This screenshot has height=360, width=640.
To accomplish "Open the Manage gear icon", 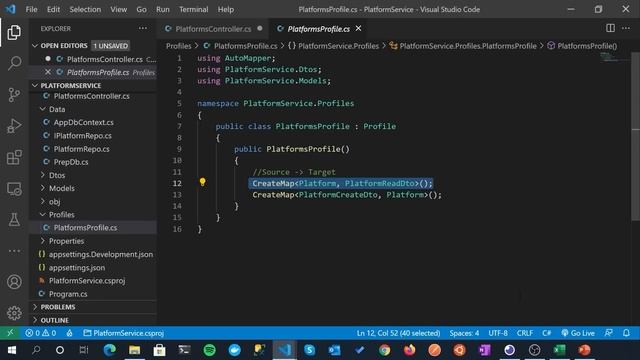I will pyautogui.click(x=14, y=313).
